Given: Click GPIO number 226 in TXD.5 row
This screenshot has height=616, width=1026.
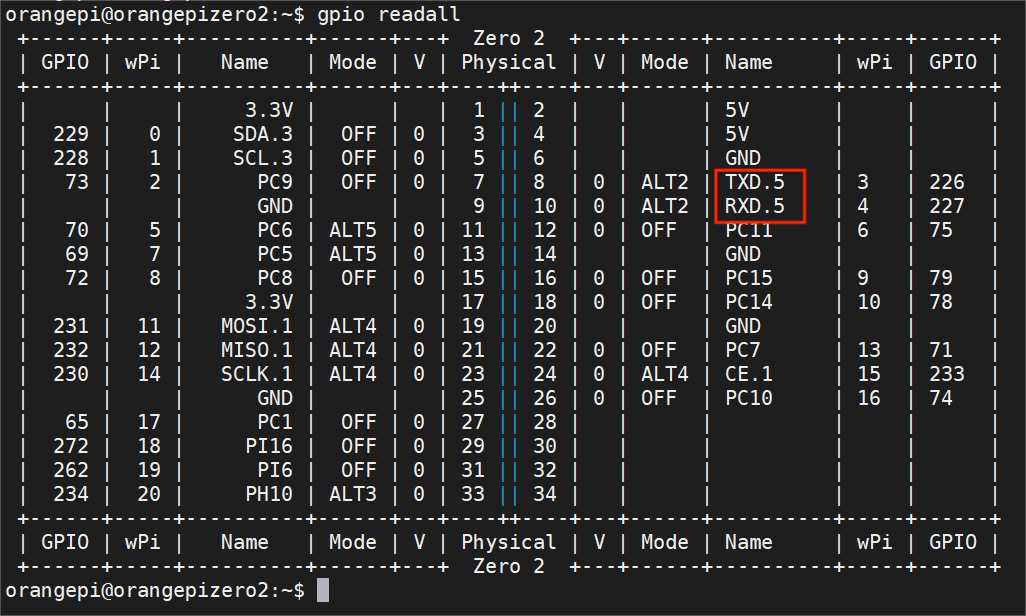Looking at the screenshot, I should click(947, 182).
